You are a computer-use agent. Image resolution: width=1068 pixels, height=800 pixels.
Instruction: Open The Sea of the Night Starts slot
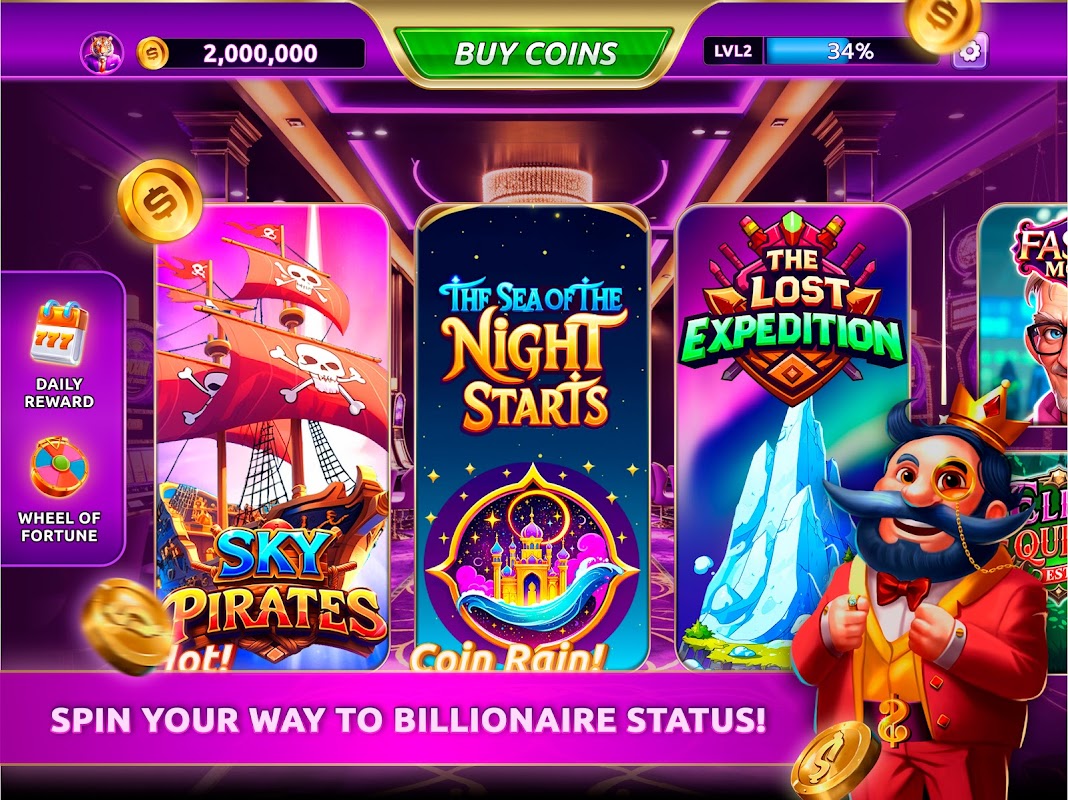click(x=531, y=436)
